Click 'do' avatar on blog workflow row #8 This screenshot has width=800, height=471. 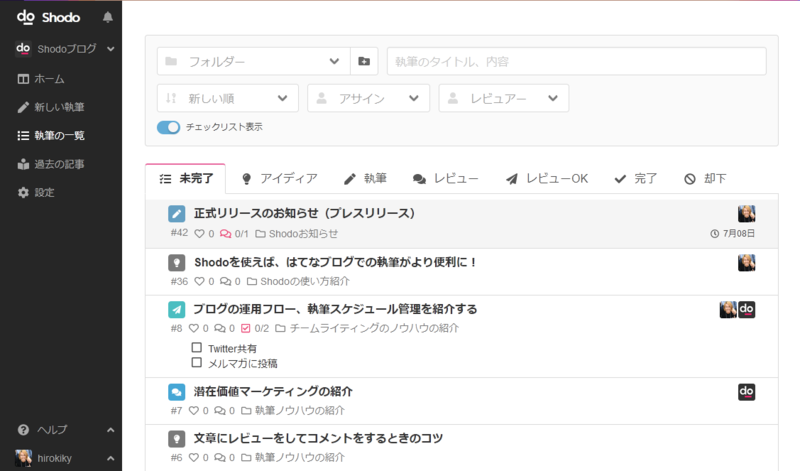[x=746, y=309]
